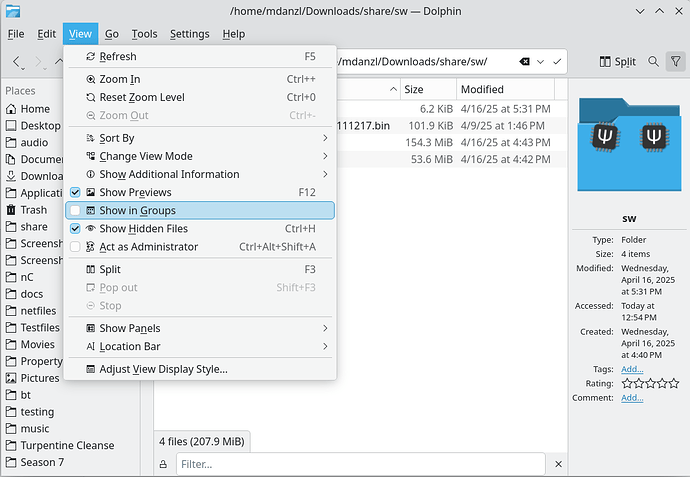
Task: Click the Split button in the toolbar
Action: click(618, 62)
